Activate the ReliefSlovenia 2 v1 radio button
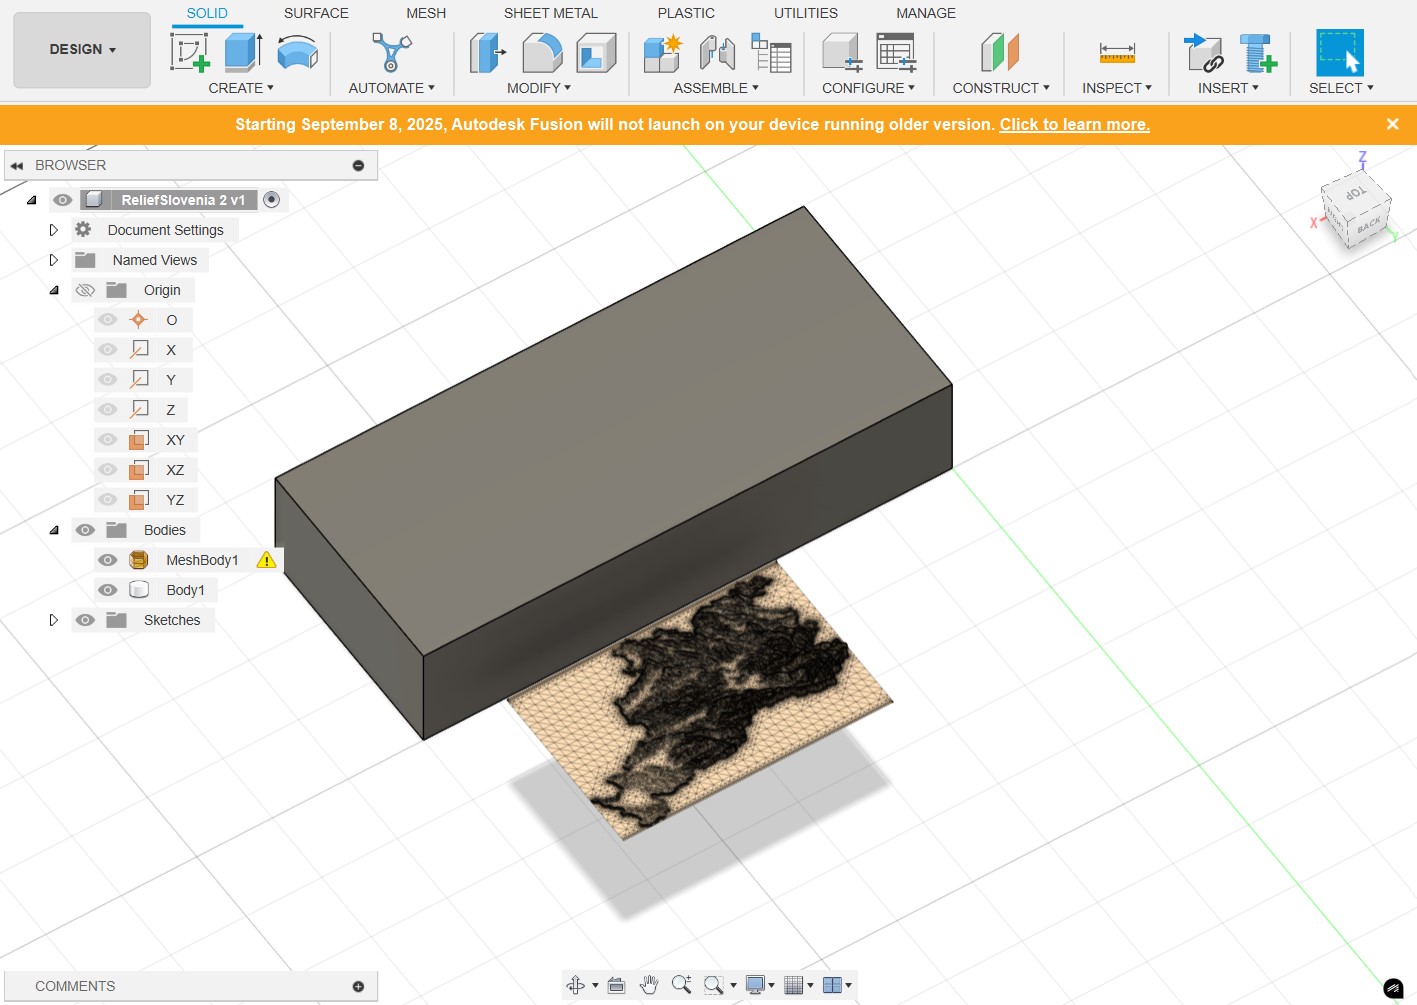Viewport: 1417px width, 1005px height. click(271, 200)
